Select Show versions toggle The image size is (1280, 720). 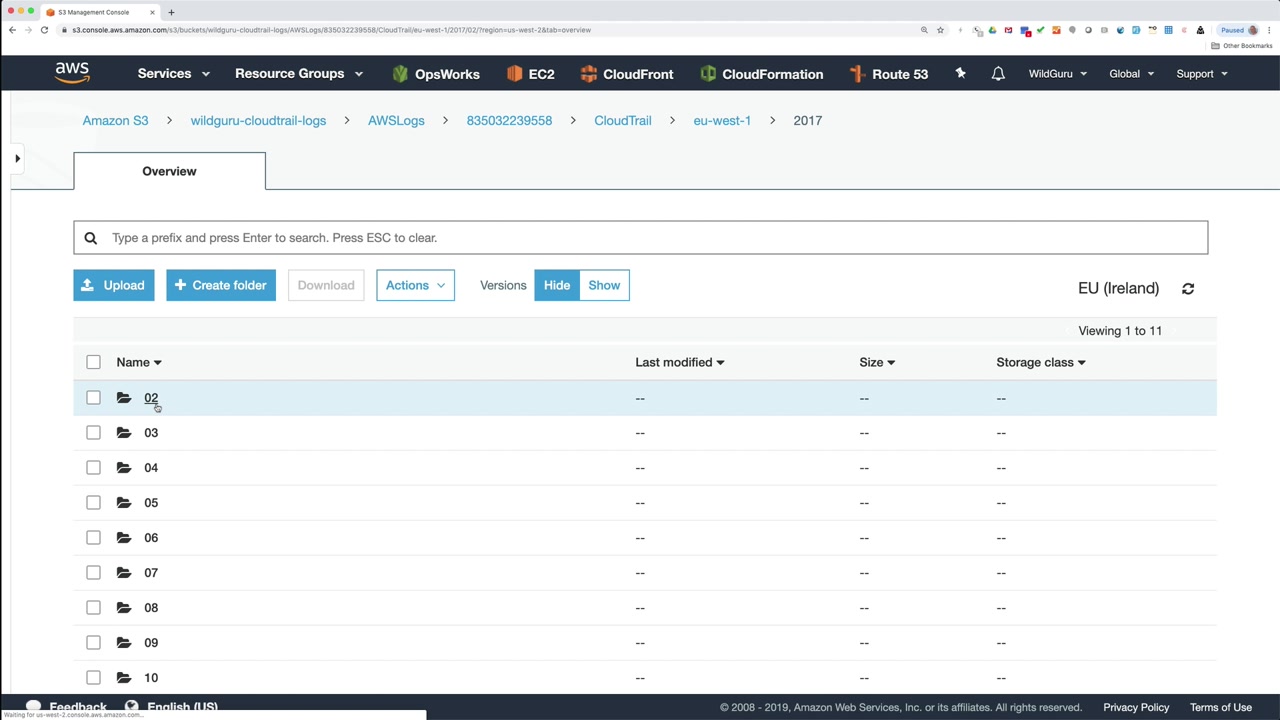click(x=604, y=285)
